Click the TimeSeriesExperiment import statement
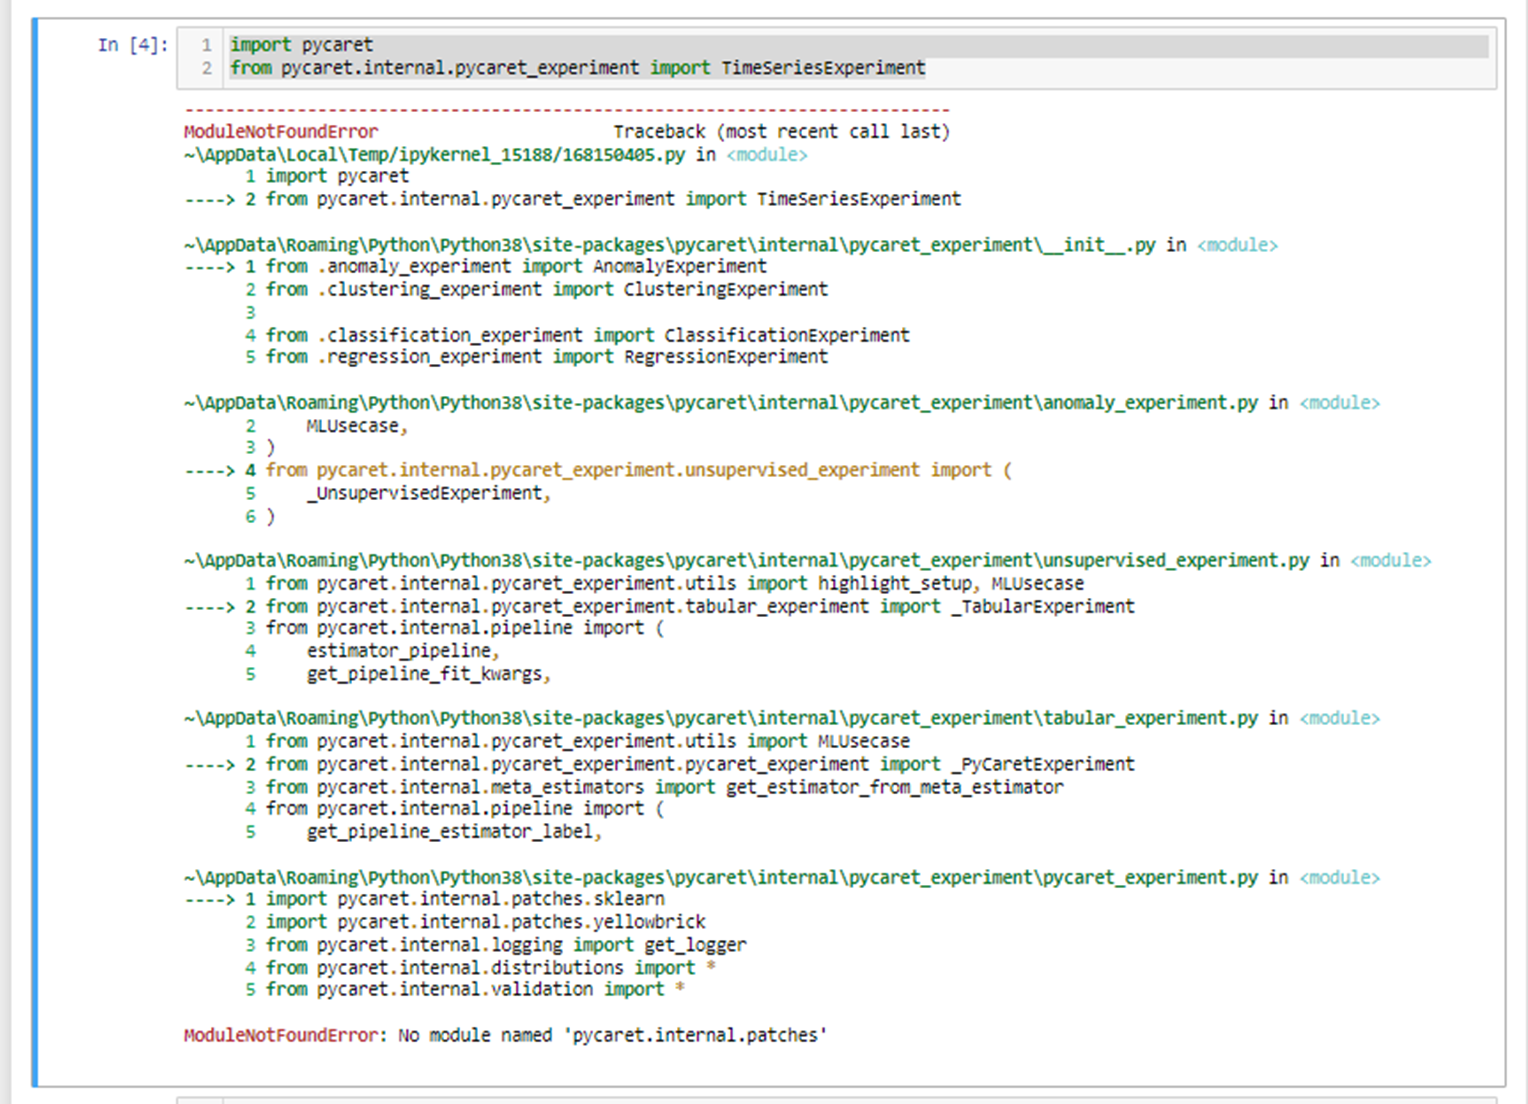The height and width of the screenshot is (1104, 1528). coord(576,67)
